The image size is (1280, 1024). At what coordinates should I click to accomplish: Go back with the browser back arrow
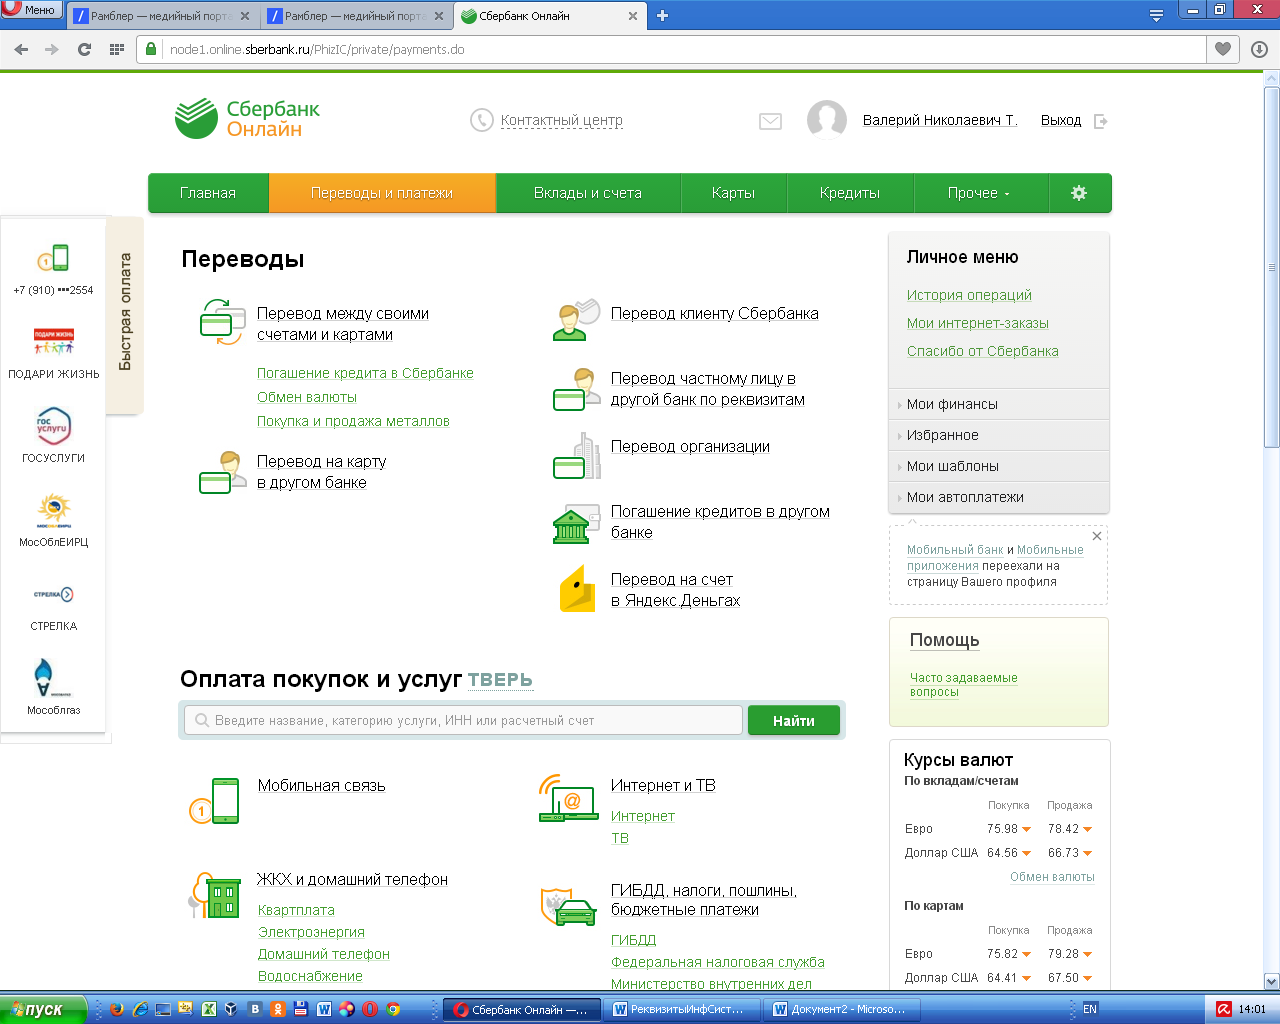(22, 49)
